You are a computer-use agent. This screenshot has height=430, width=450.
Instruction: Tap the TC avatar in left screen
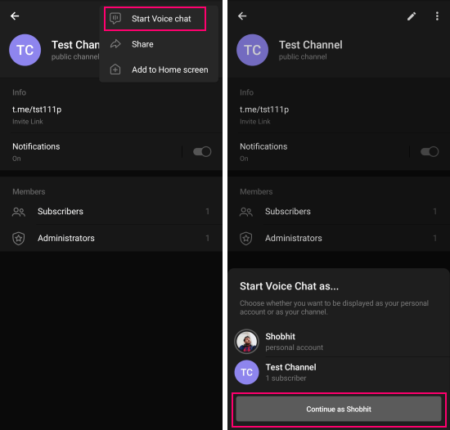pos(25,50)
